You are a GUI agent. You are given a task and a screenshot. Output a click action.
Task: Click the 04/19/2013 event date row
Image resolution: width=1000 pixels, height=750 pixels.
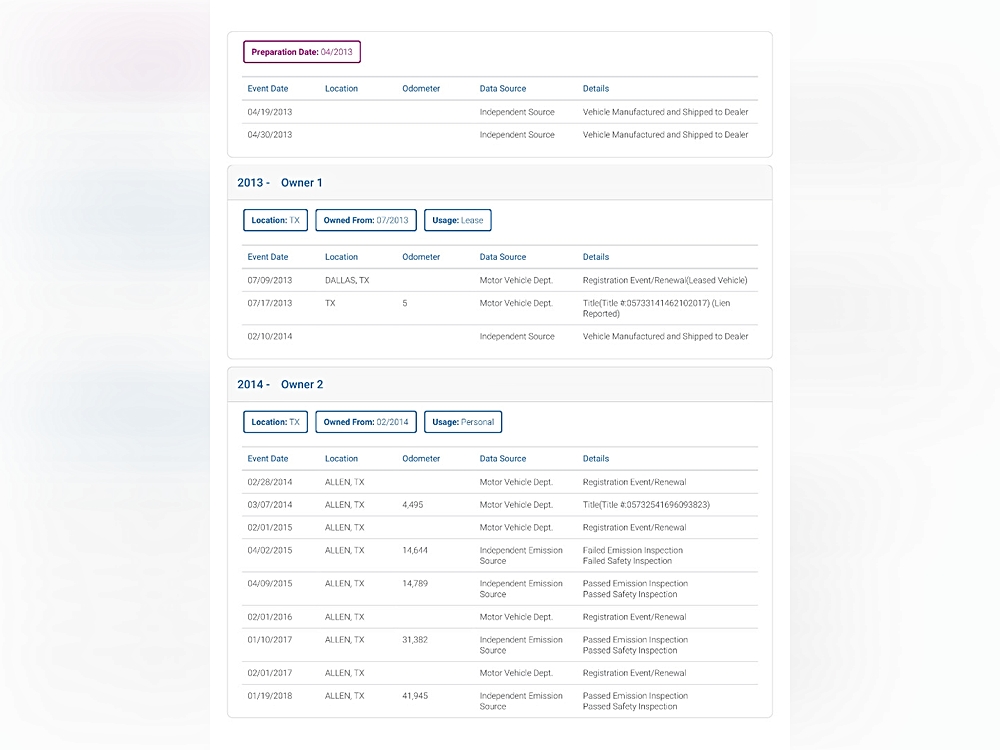[x=270, y=112]
